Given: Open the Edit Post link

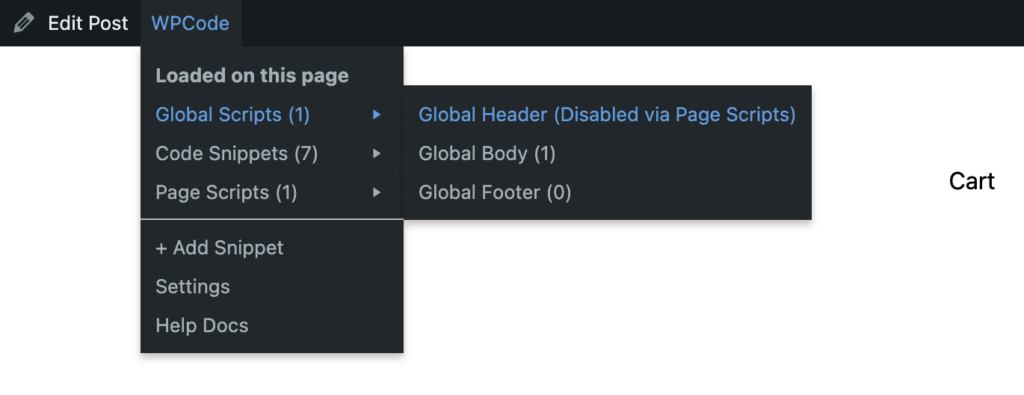Looking at the screenshot, I should (88, 24).
